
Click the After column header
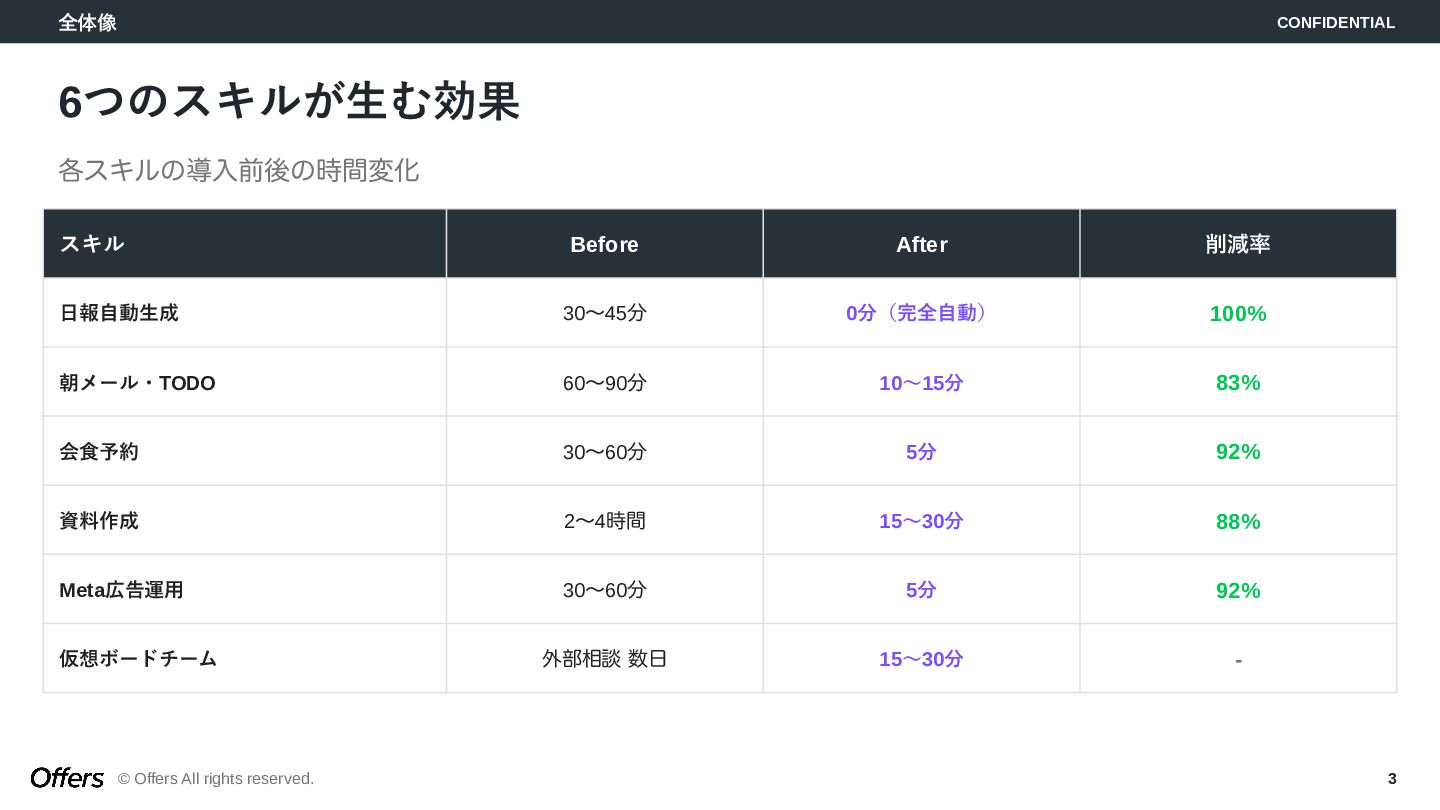[x=921, y=245]
